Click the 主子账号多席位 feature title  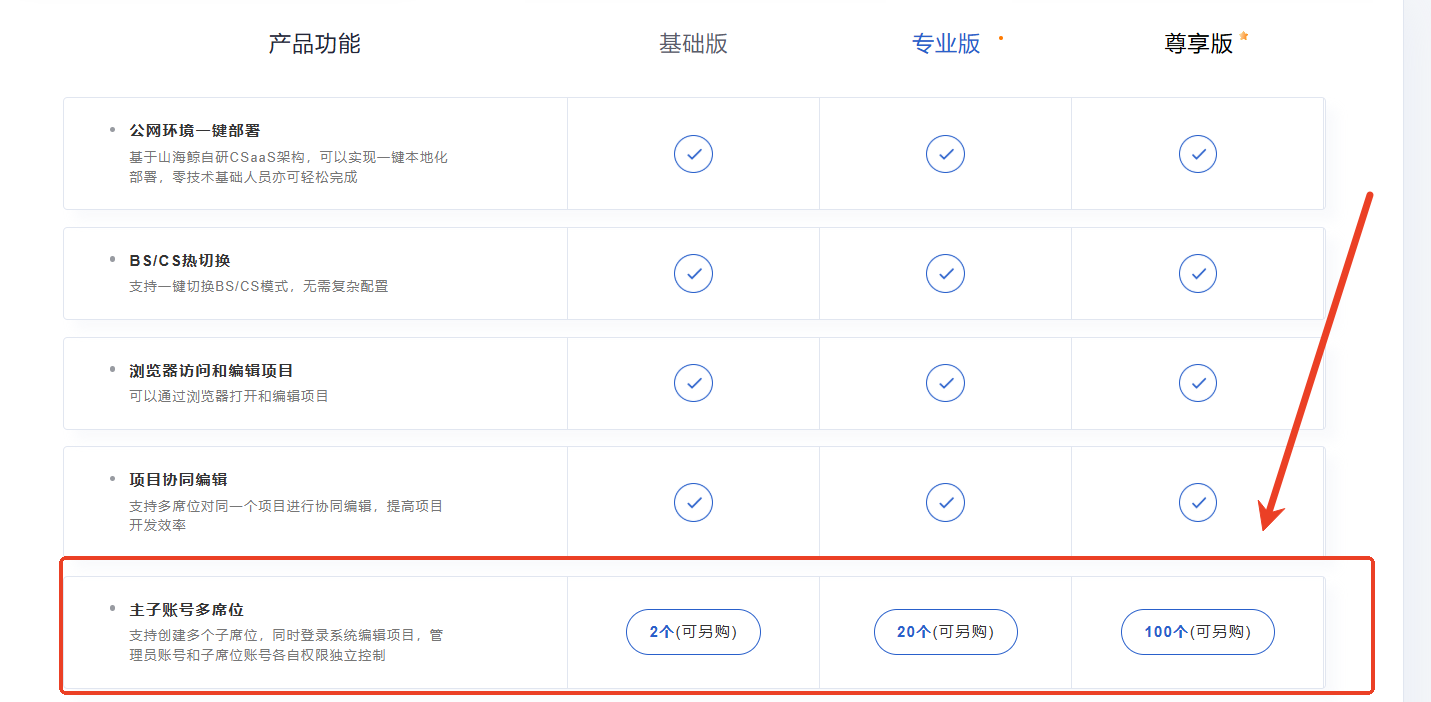187,609
